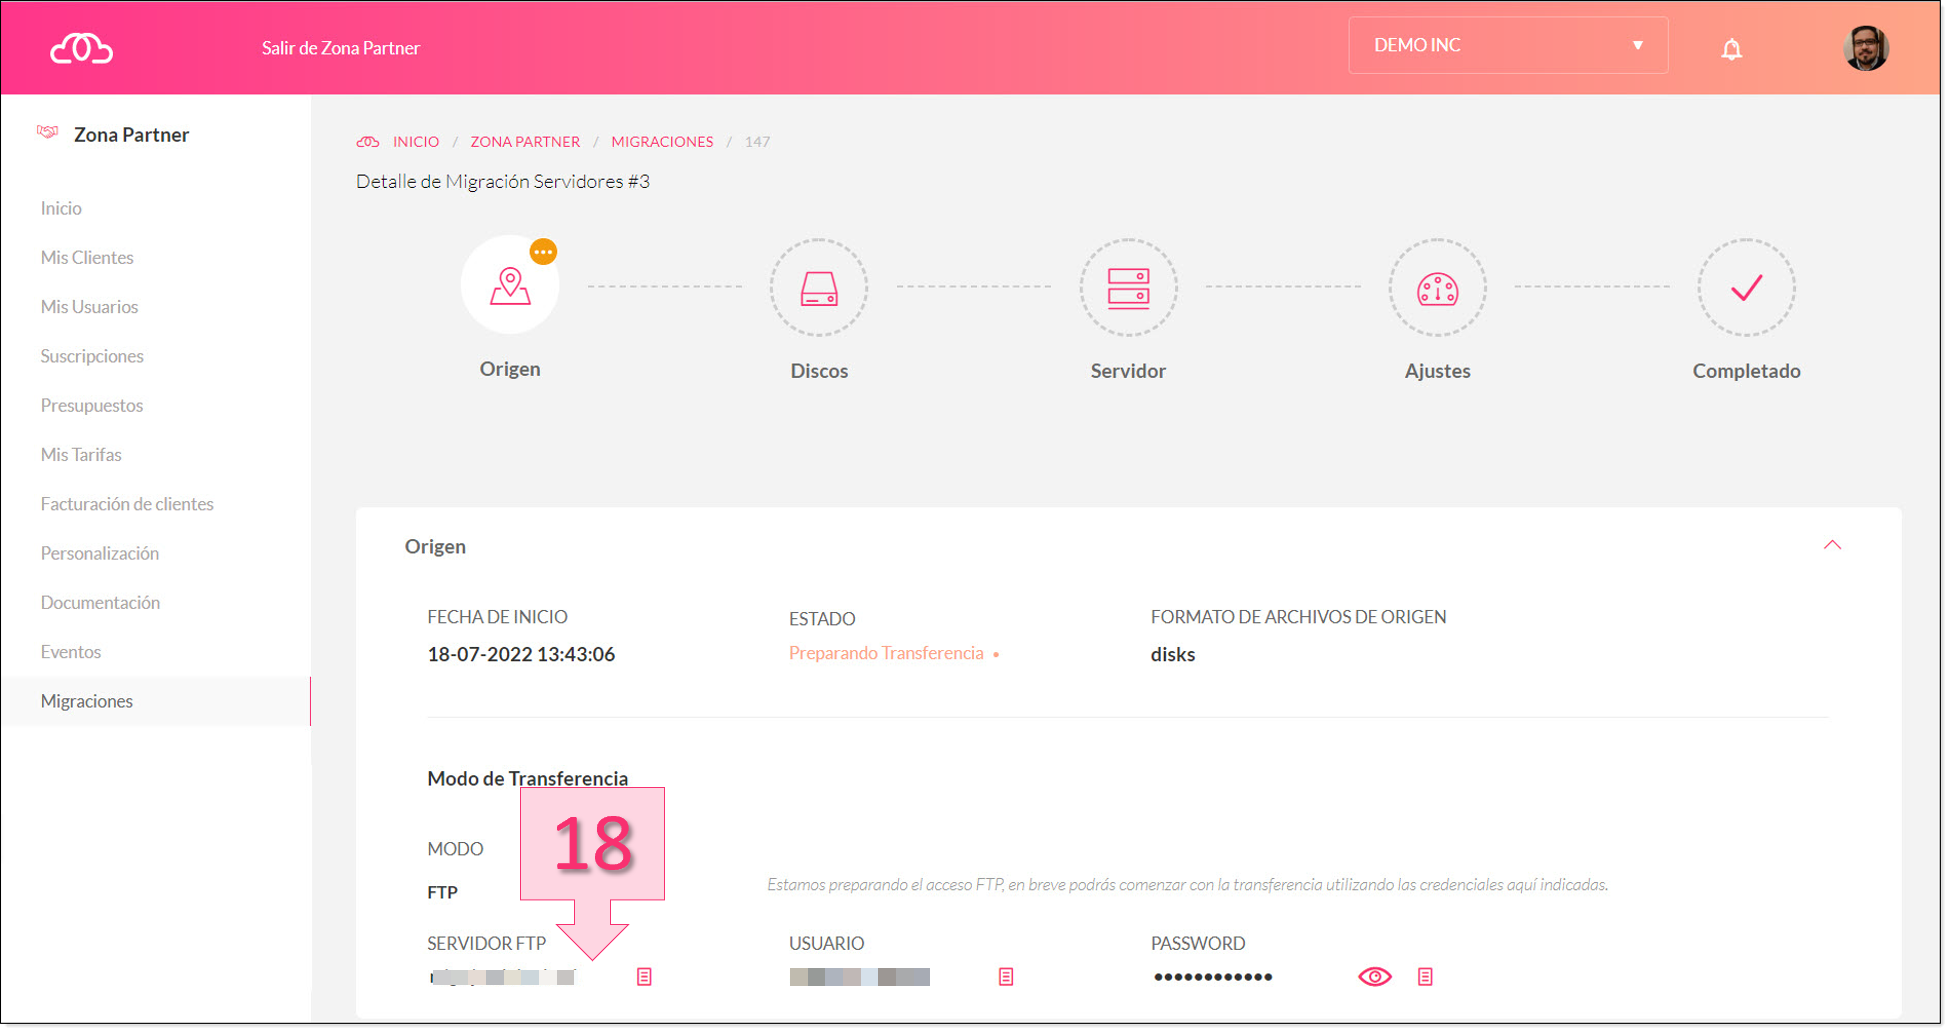
Task: Collapse the Origen panel
Action: (1831, 545)
